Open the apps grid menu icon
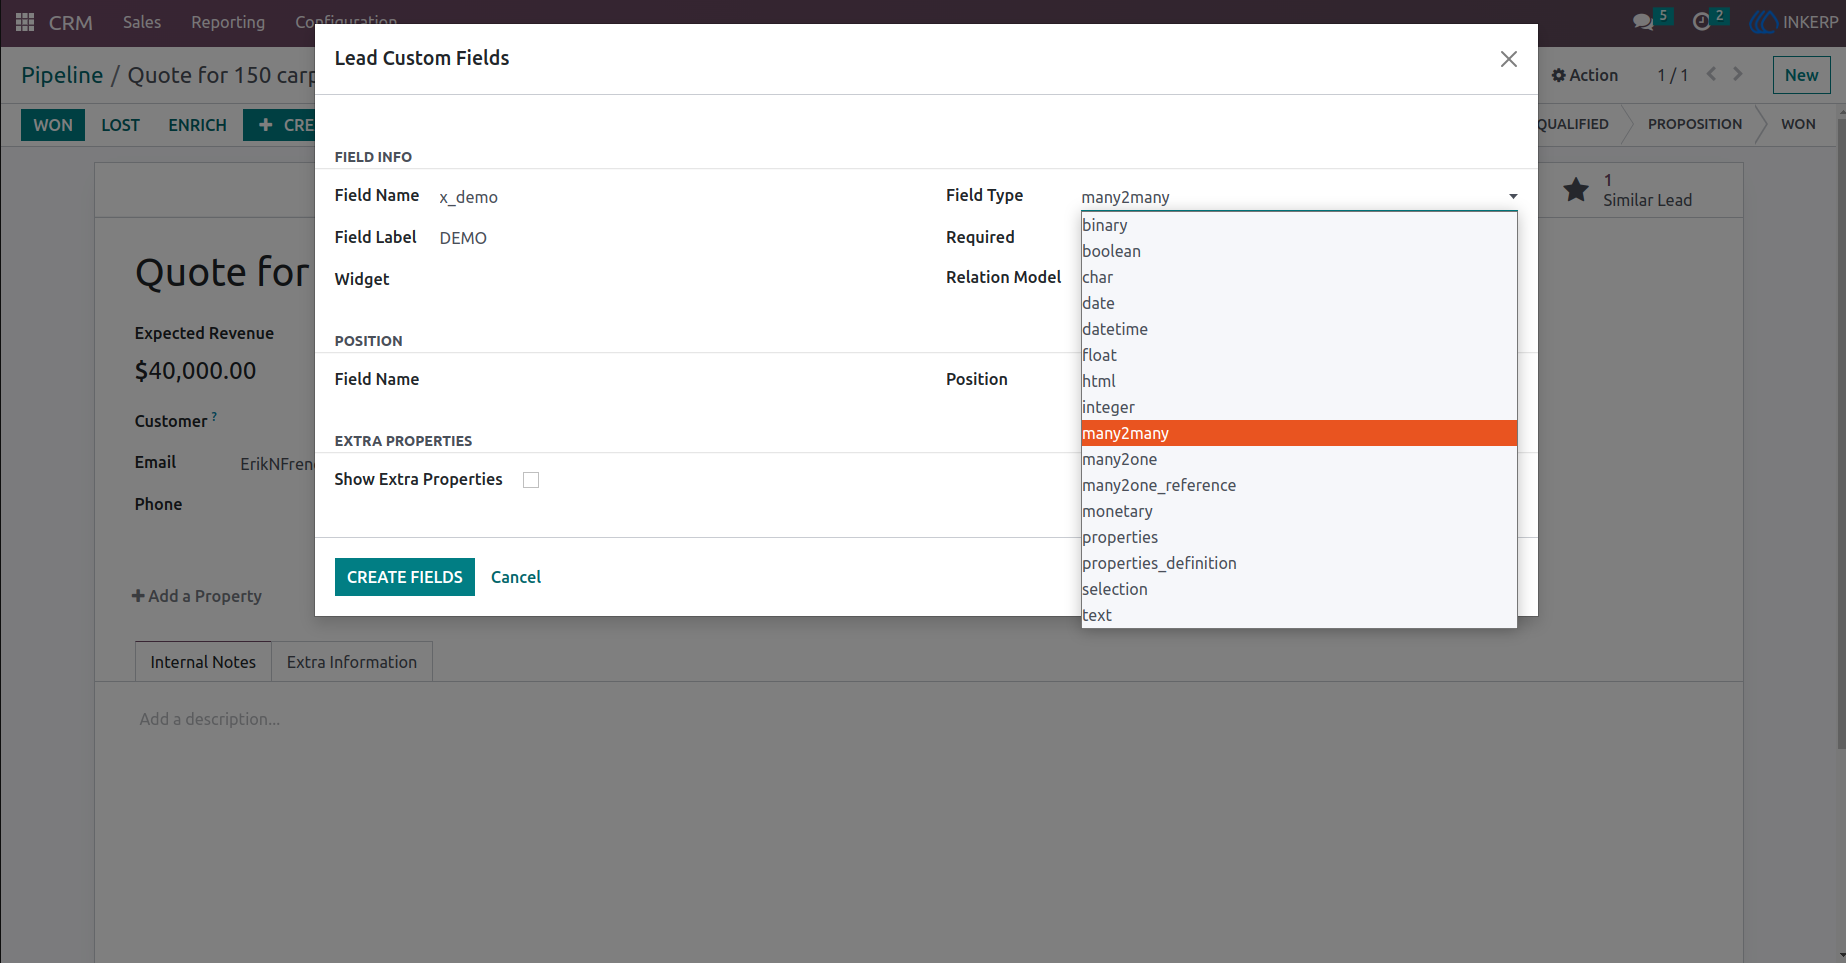This screenshot has height=963, width=1846. (25, 22)
